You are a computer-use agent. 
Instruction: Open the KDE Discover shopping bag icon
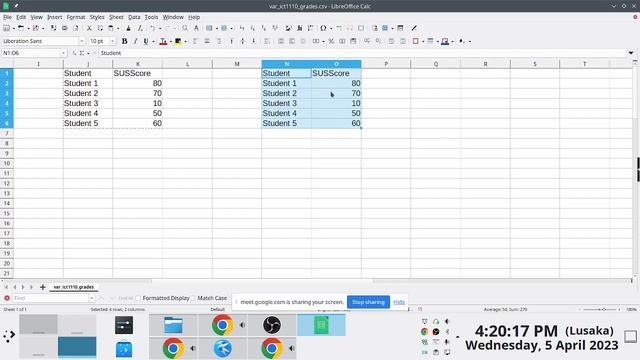point(124,349)
